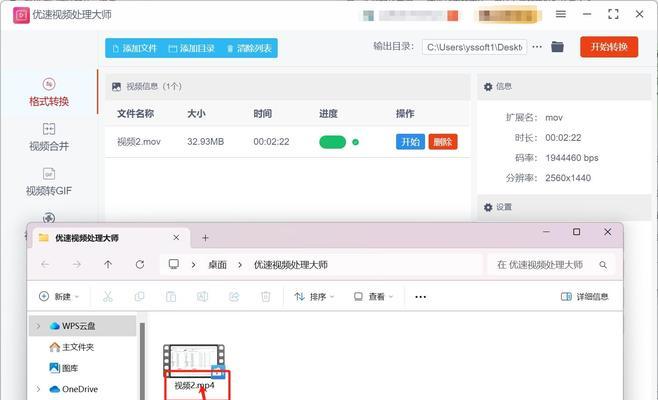This screenshot has width=658, height=400.
Task: Add a new tab in File Explorer
Action: [205, 238]
